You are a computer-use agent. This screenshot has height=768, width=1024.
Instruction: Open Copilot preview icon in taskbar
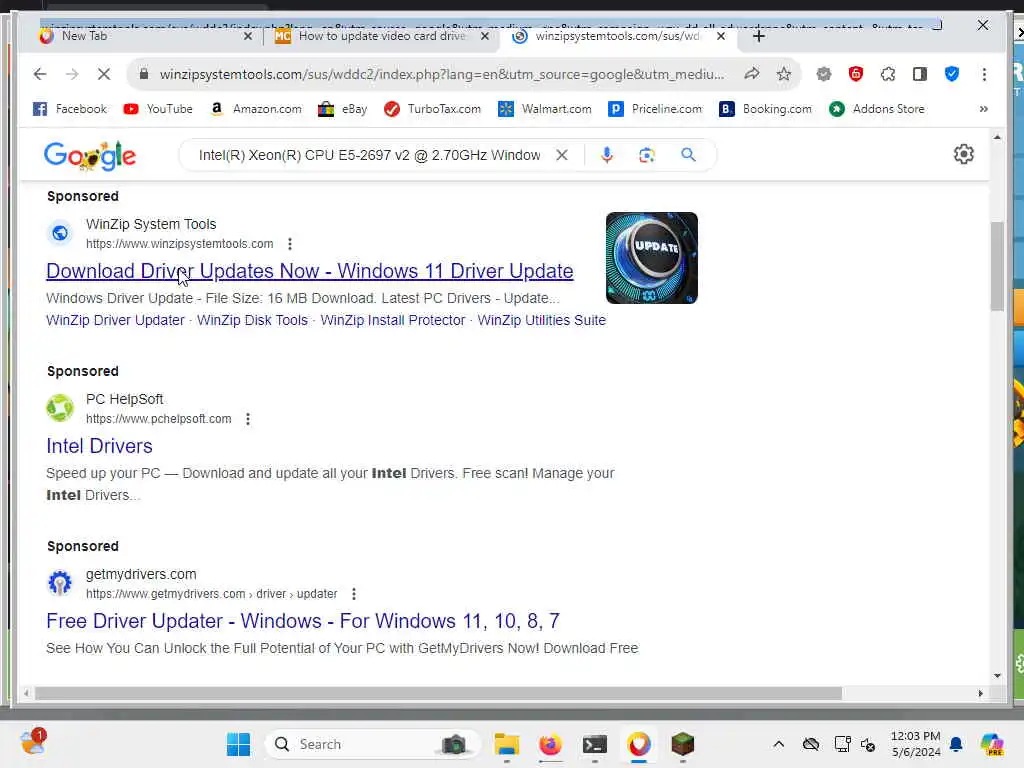(x=991, y=744)
